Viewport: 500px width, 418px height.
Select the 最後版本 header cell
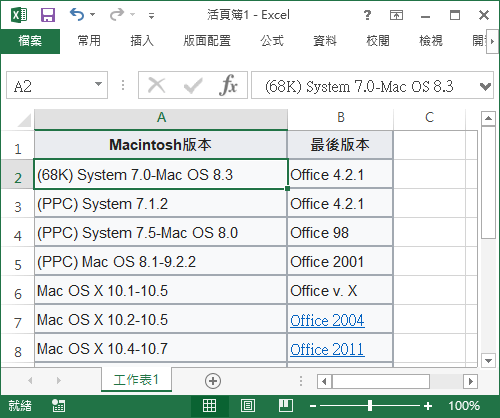pyautogui.click(x=340, y=145)
